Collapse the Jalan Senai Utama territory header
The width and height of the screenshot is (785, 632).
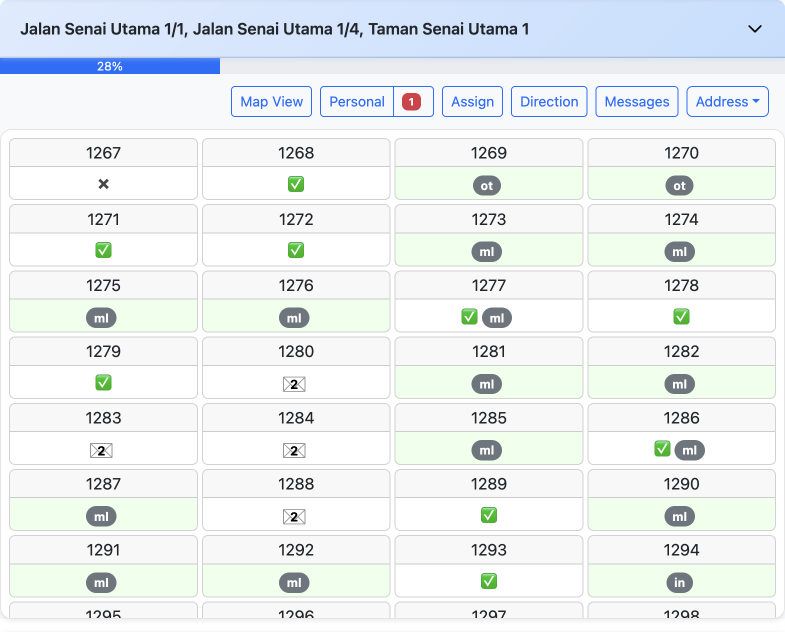(755, 29)
